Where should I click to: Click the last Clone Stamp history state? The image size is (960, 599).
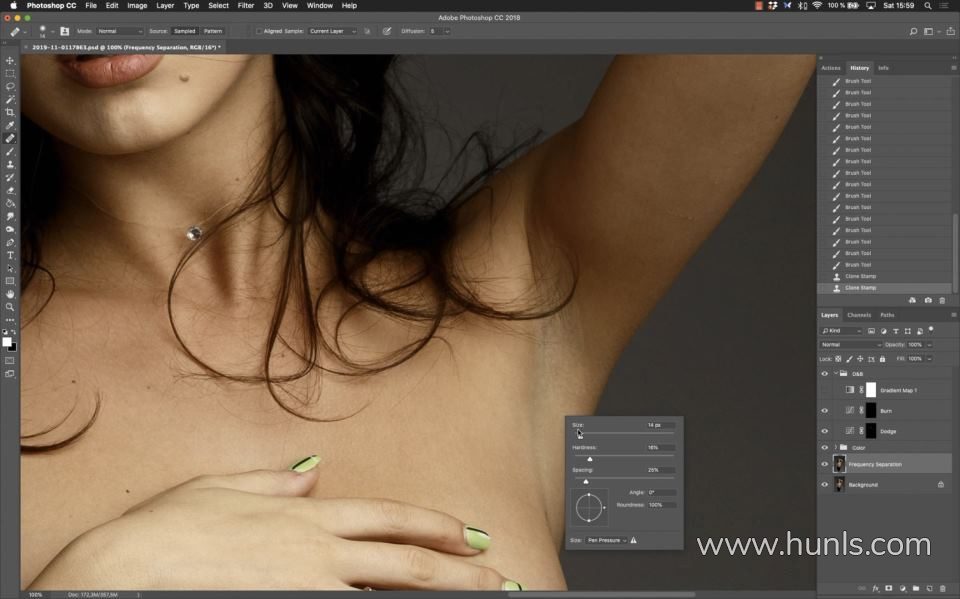(x=885, y=288)
